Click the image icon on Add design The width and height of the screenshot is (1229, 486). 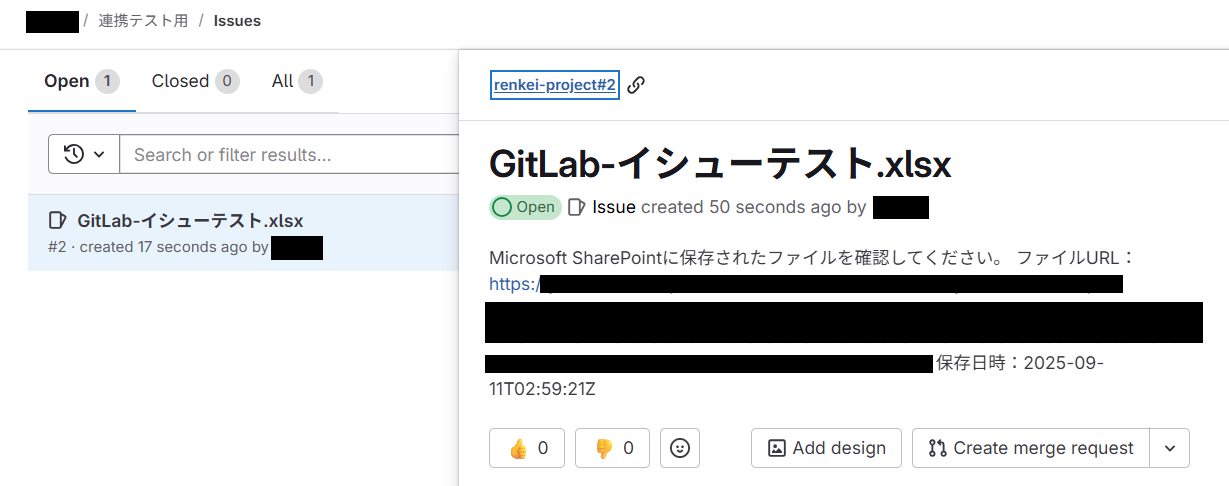pyautogui.click(x=776, y=448)
